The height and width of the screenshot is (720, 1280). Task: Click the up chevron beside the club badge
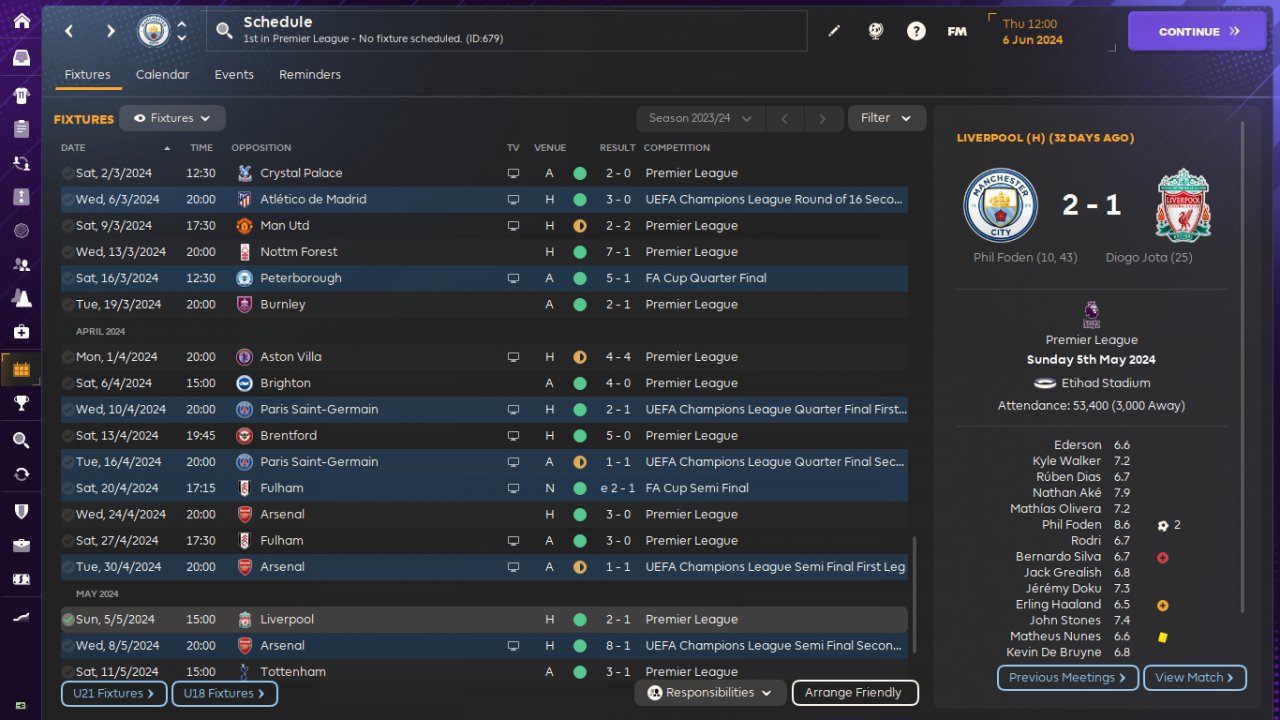tap(182, 25)
